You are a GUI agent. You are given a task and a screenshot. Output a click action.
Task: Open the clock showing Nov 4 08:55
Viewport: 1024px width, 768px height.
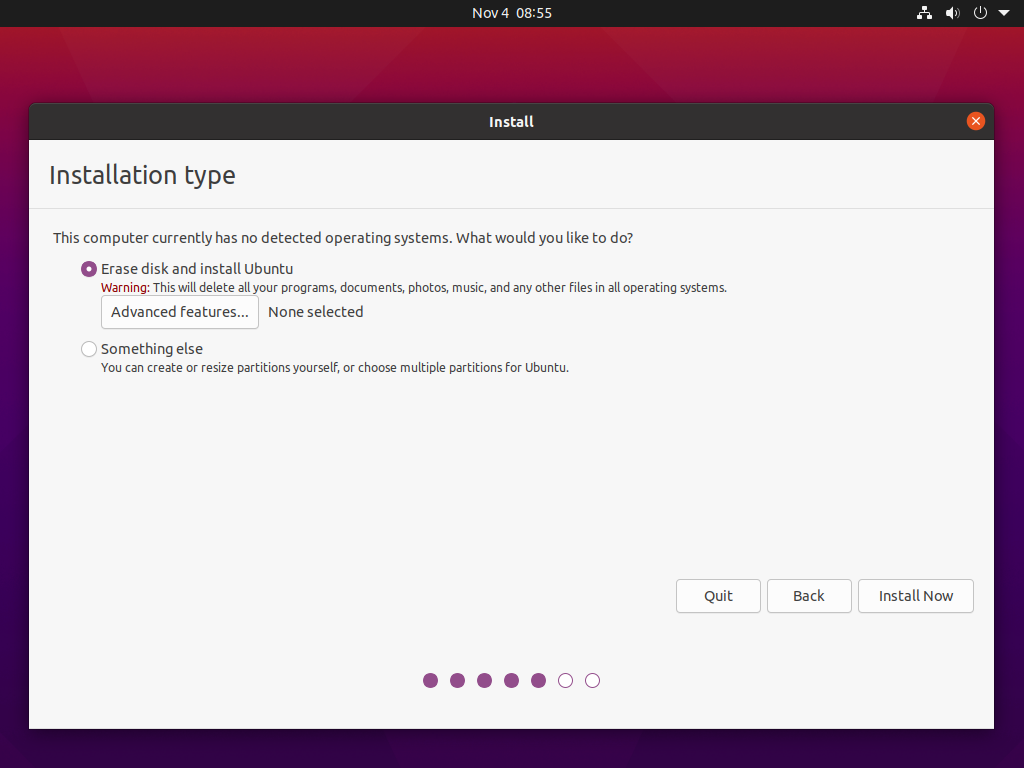pyautogui.click(x=512, y=13)
